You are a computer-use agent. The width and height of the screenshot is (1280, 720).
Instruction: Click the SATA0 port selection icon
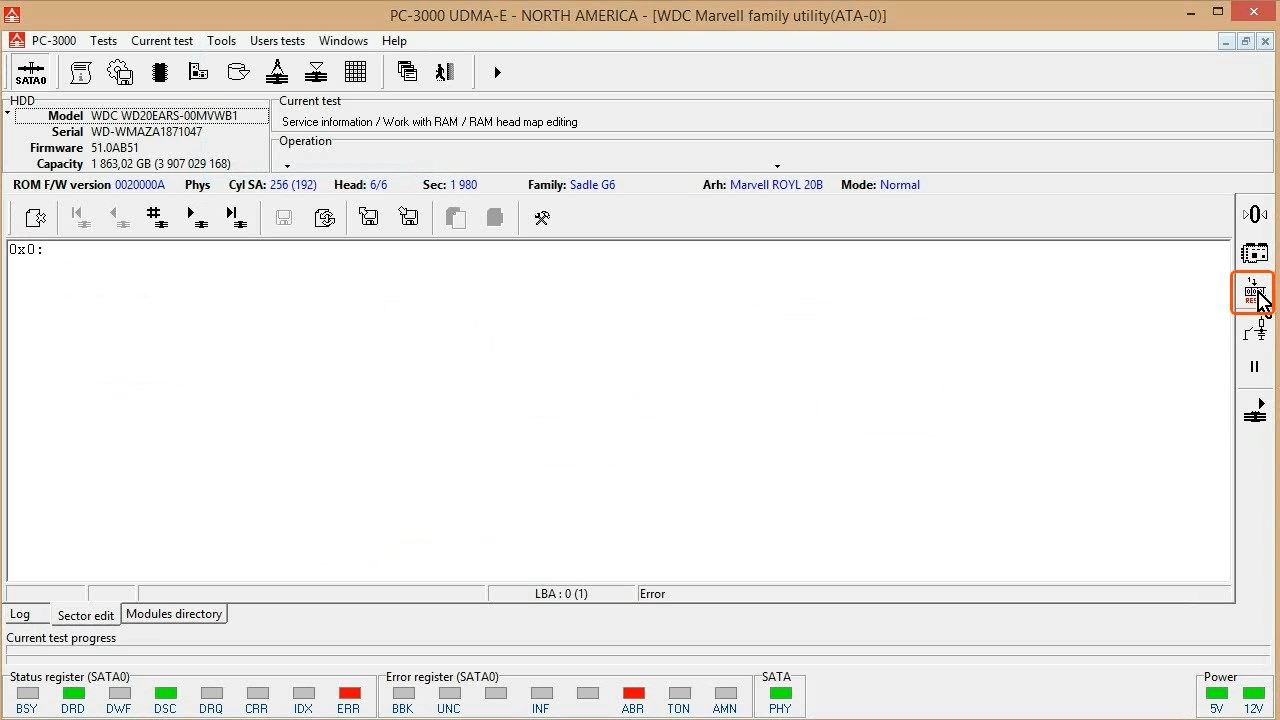click(31, 72)
